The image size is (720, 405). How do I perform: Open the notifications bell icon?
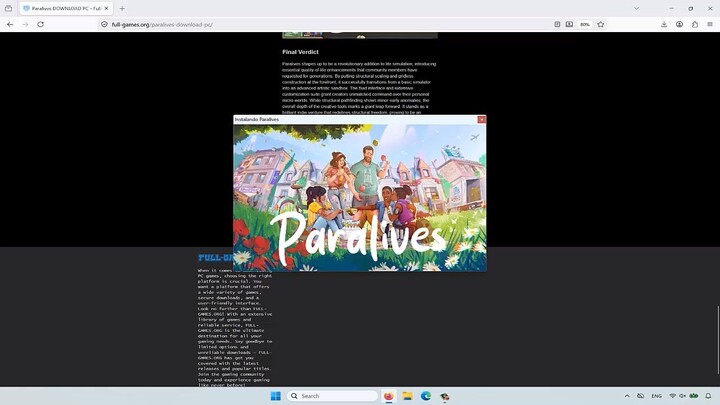tap(708, 396)
